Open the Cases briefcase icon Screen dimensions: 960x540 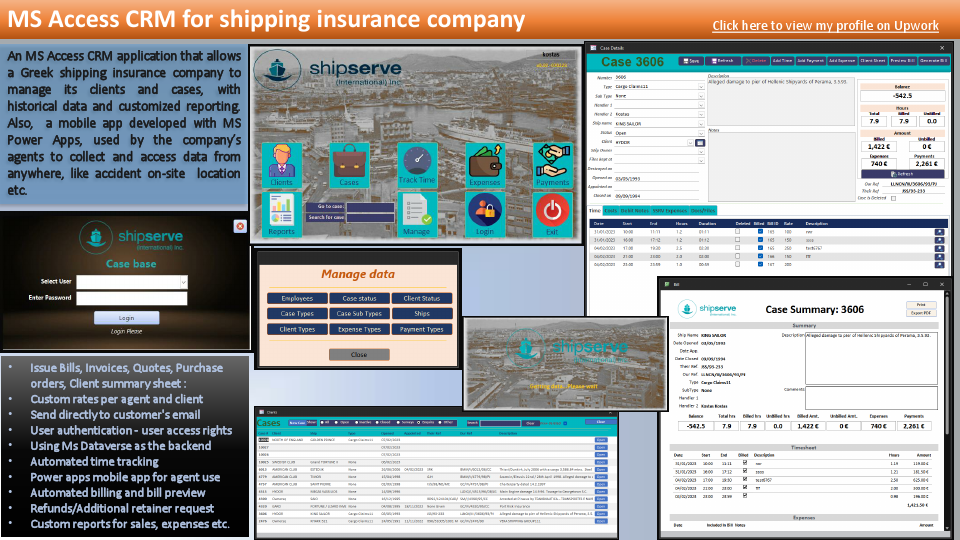(349, 165)
